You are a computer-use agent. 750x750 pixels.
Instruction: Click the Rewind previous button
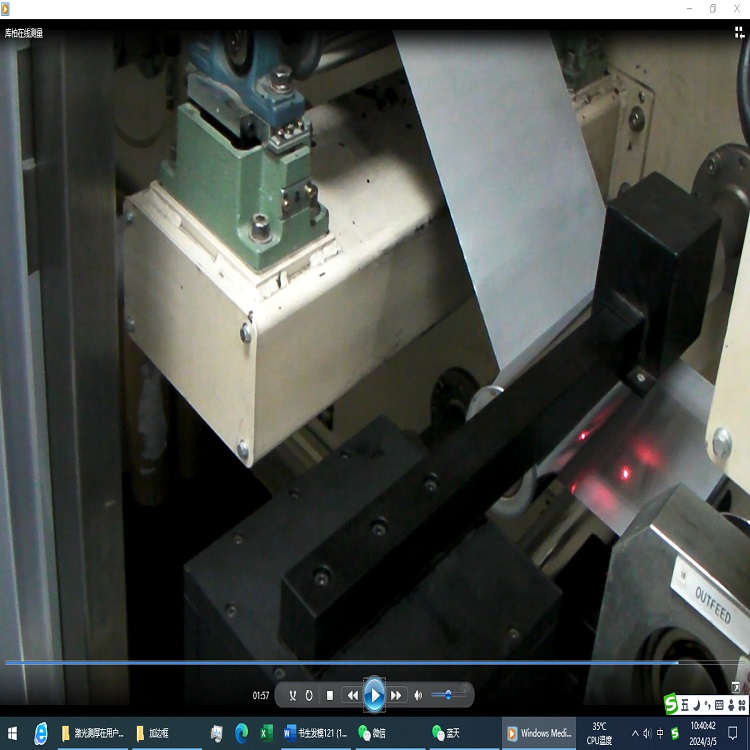[x=352, y=695]
